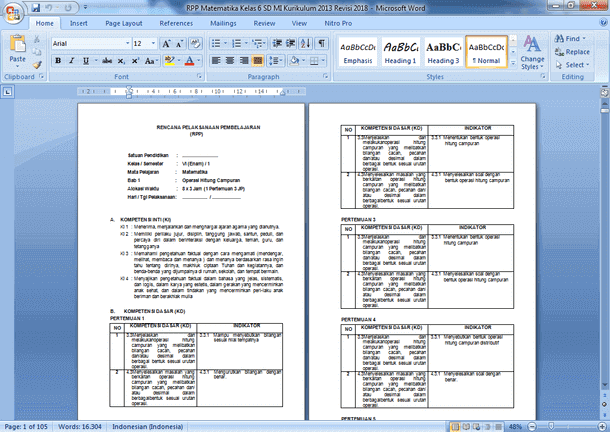Open the font color dropdown arrow
This screenshot has height=432, width=610.
click(198, 61)
